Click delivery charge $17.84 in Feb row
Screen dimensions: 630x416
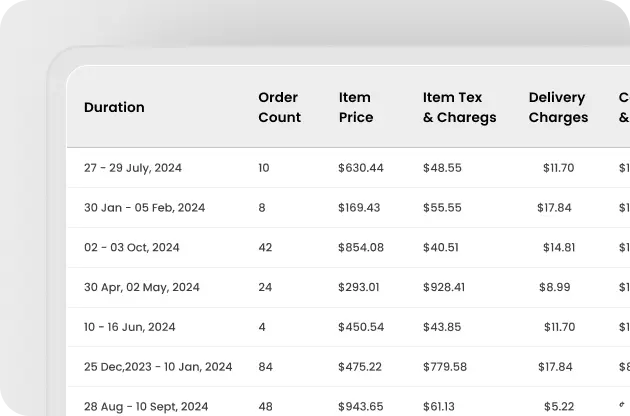554,207
